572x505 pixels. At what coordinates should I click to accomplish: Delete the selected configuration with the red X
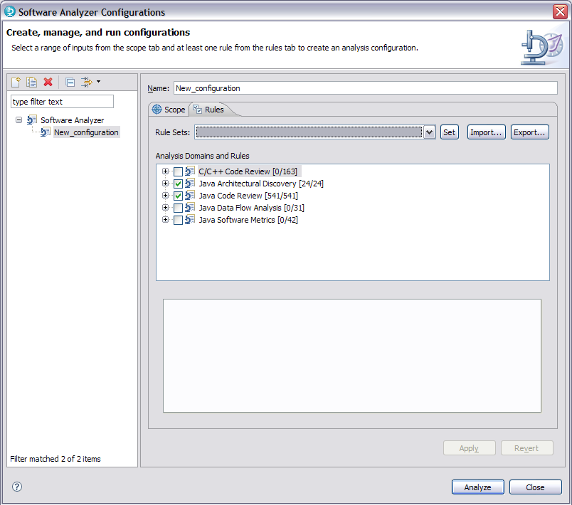[x=48, y=82]
